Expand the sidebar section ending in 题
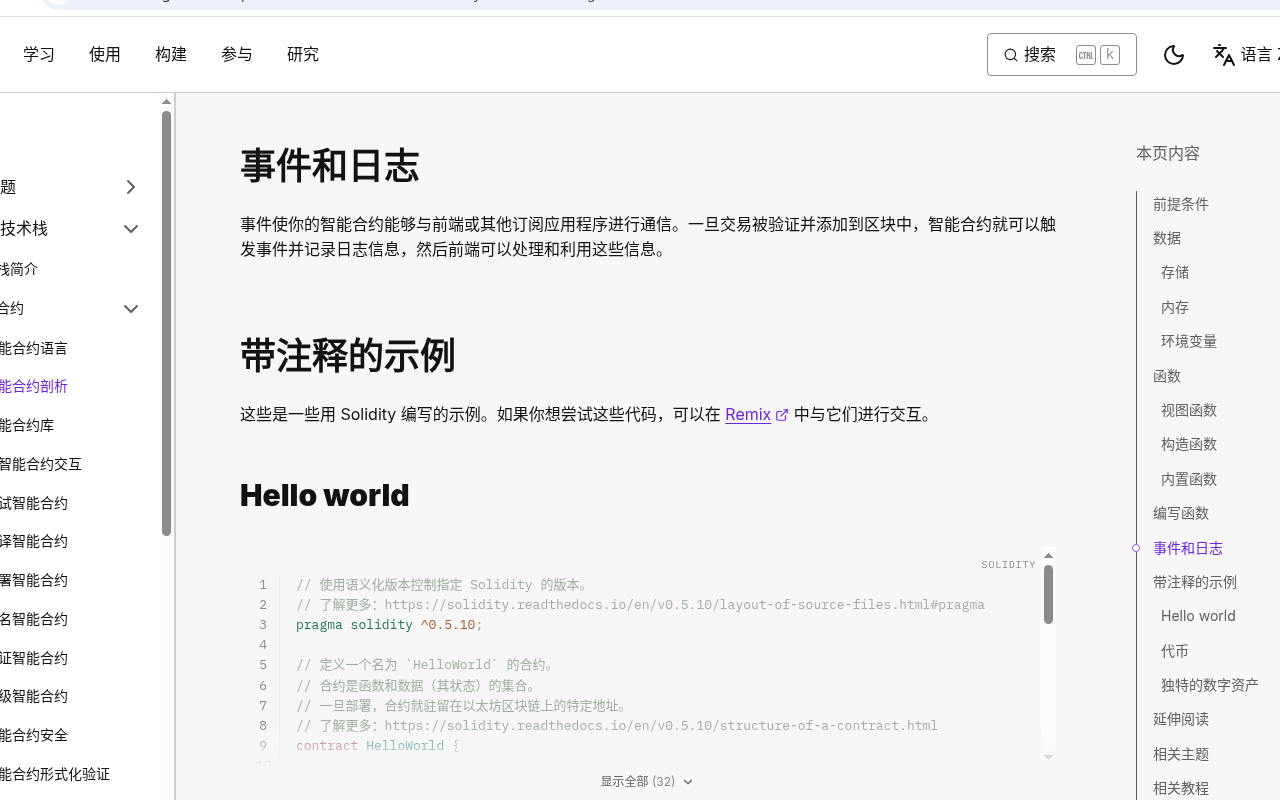1280x800 pixels. click(130, 187)
